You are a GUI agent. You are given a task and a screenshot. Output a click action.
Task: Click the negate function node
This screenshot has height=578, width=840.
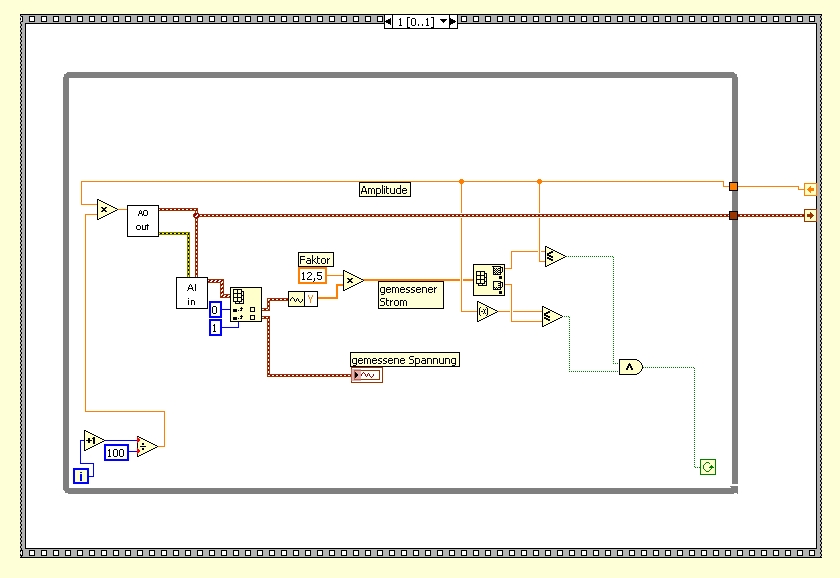(x=487, y=311)
